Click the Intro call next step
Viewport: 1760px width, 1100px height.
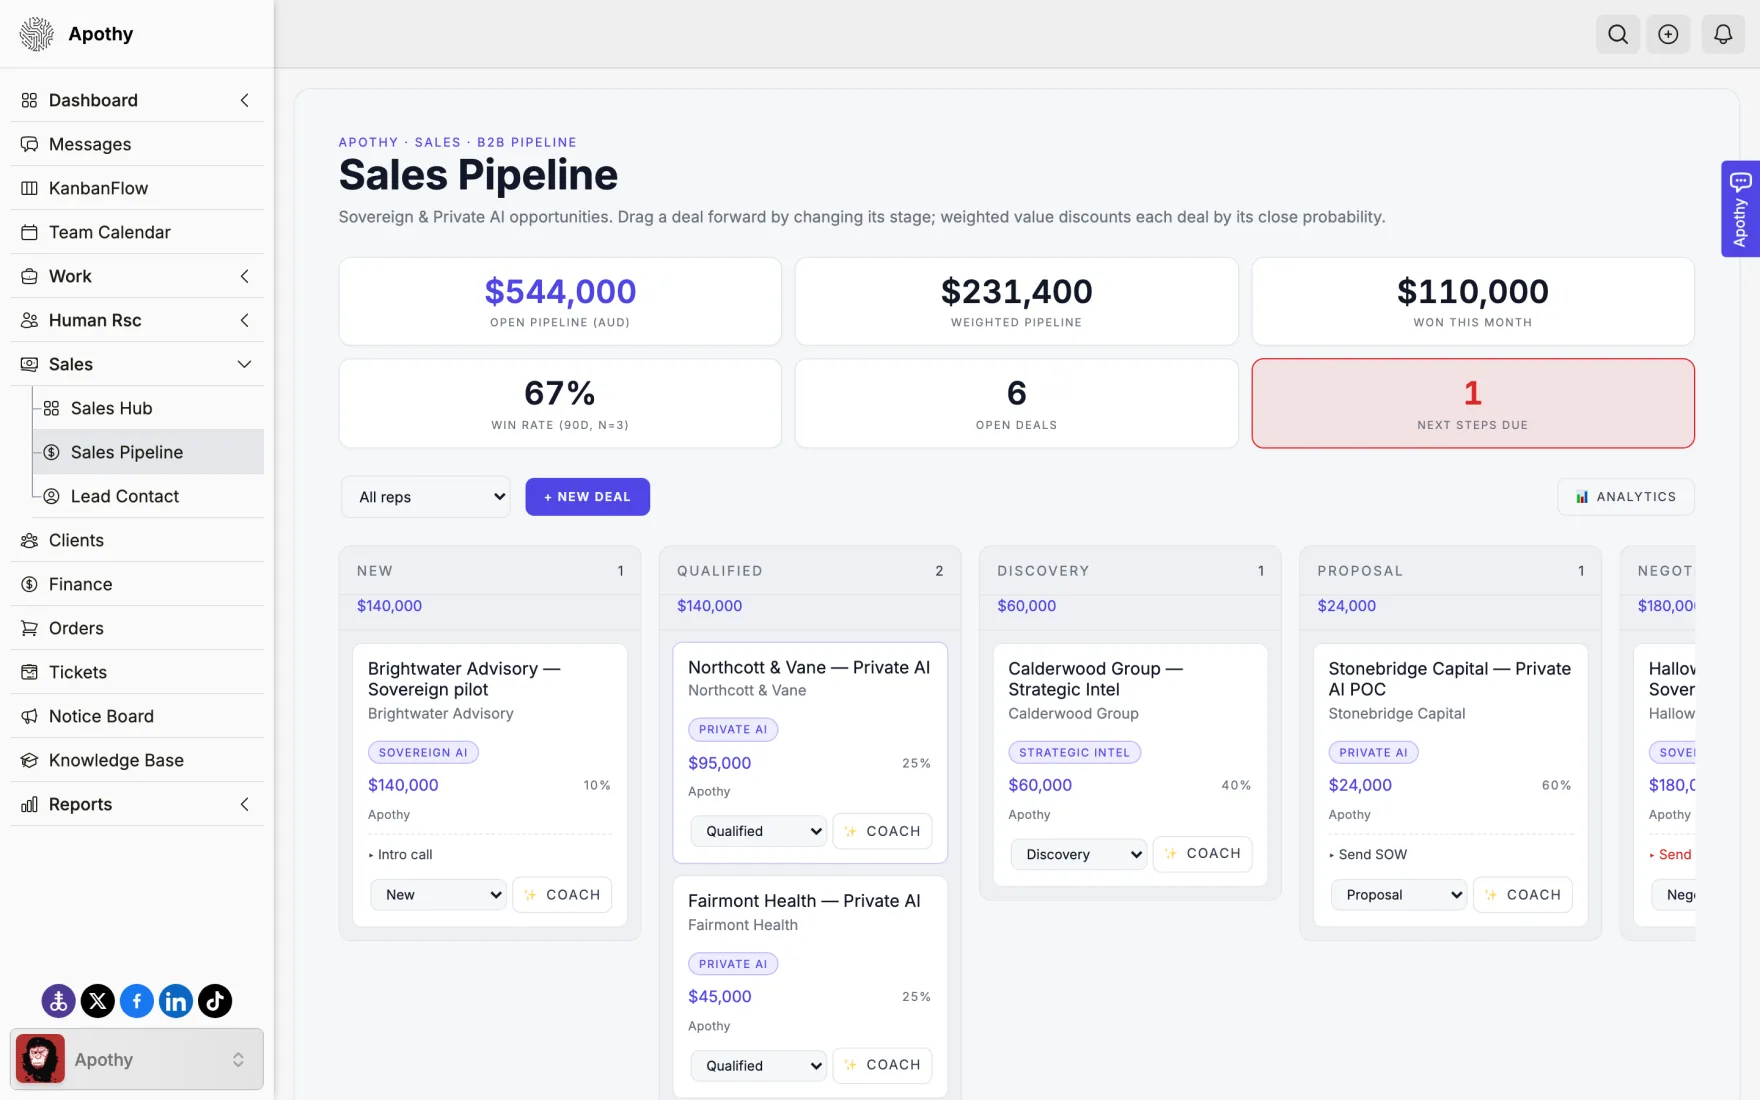[x=404, y=855]
